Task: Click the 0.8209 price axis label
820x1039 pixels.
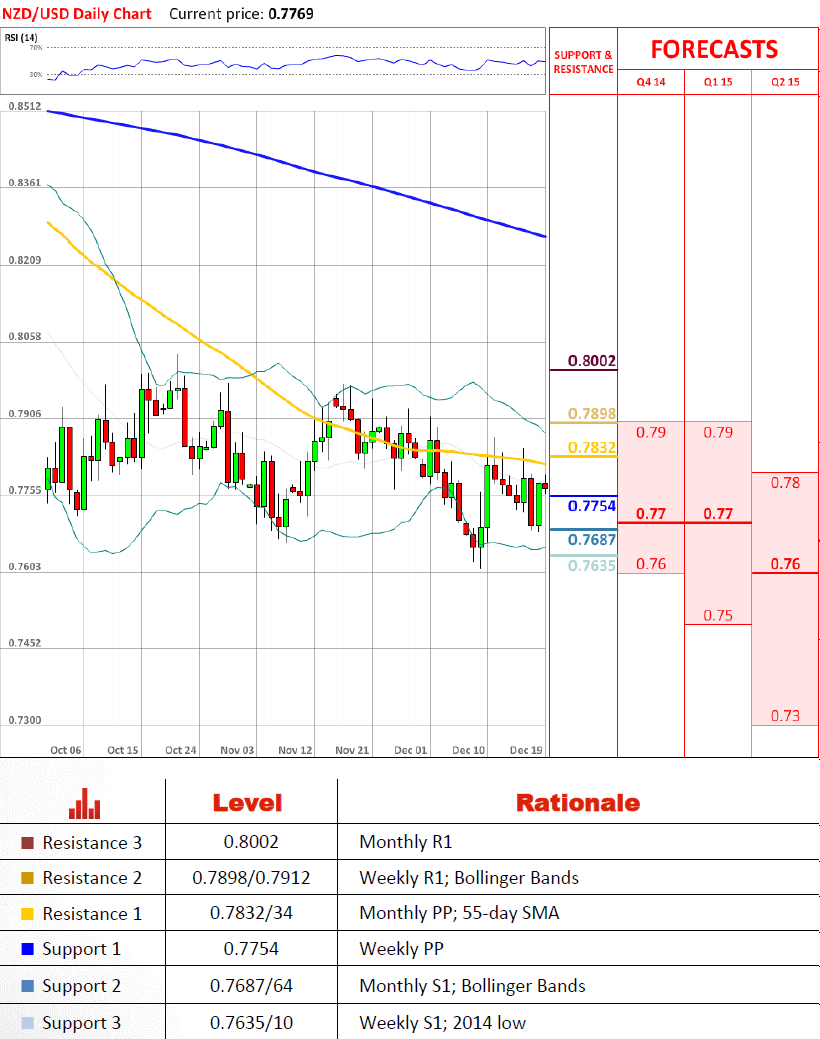Action: [x=25, y=260]
